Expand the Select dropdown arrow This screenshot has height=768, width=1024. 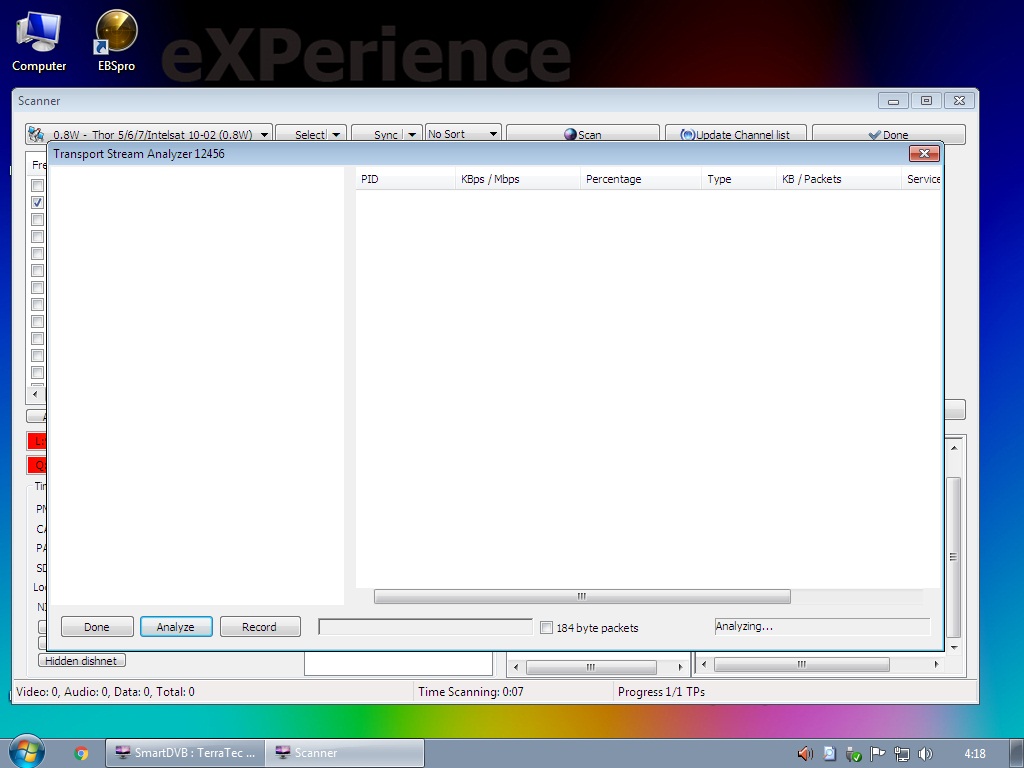pyautogui.click(x=336, y=135)
